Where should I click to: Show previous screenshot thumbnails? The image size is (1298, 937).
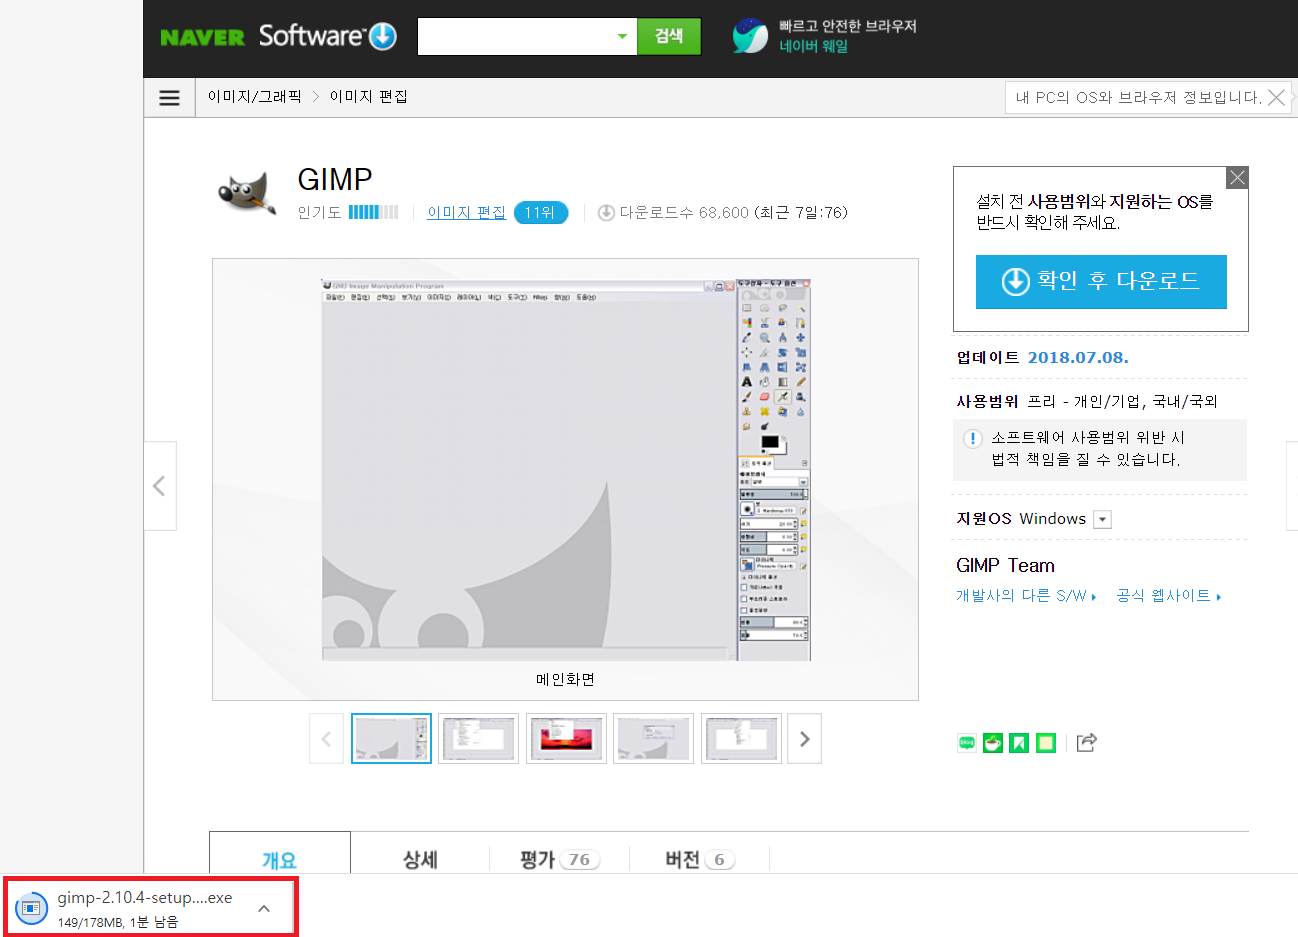(326, 739)
